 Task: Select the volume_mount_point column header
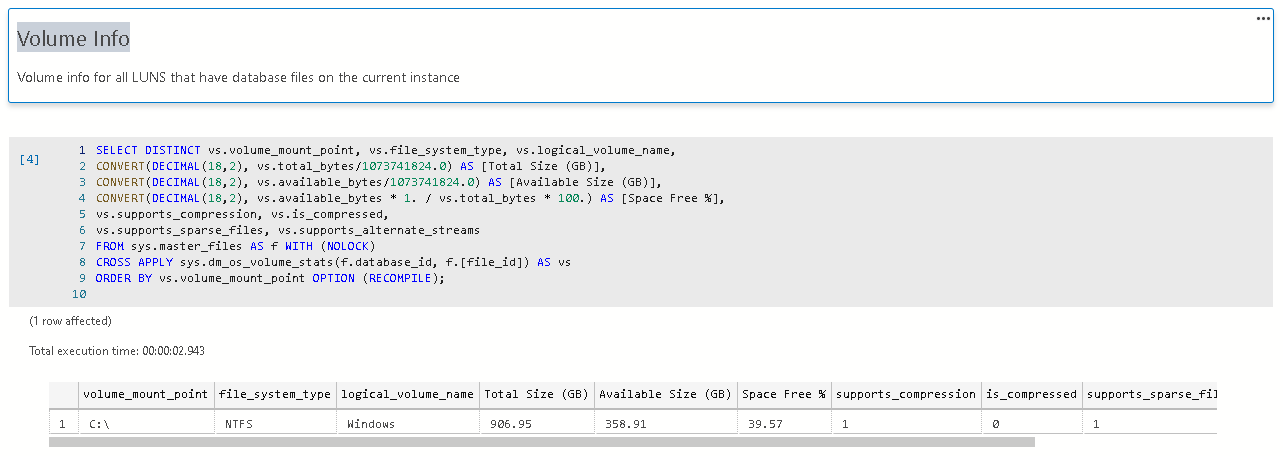coord(145,394)
